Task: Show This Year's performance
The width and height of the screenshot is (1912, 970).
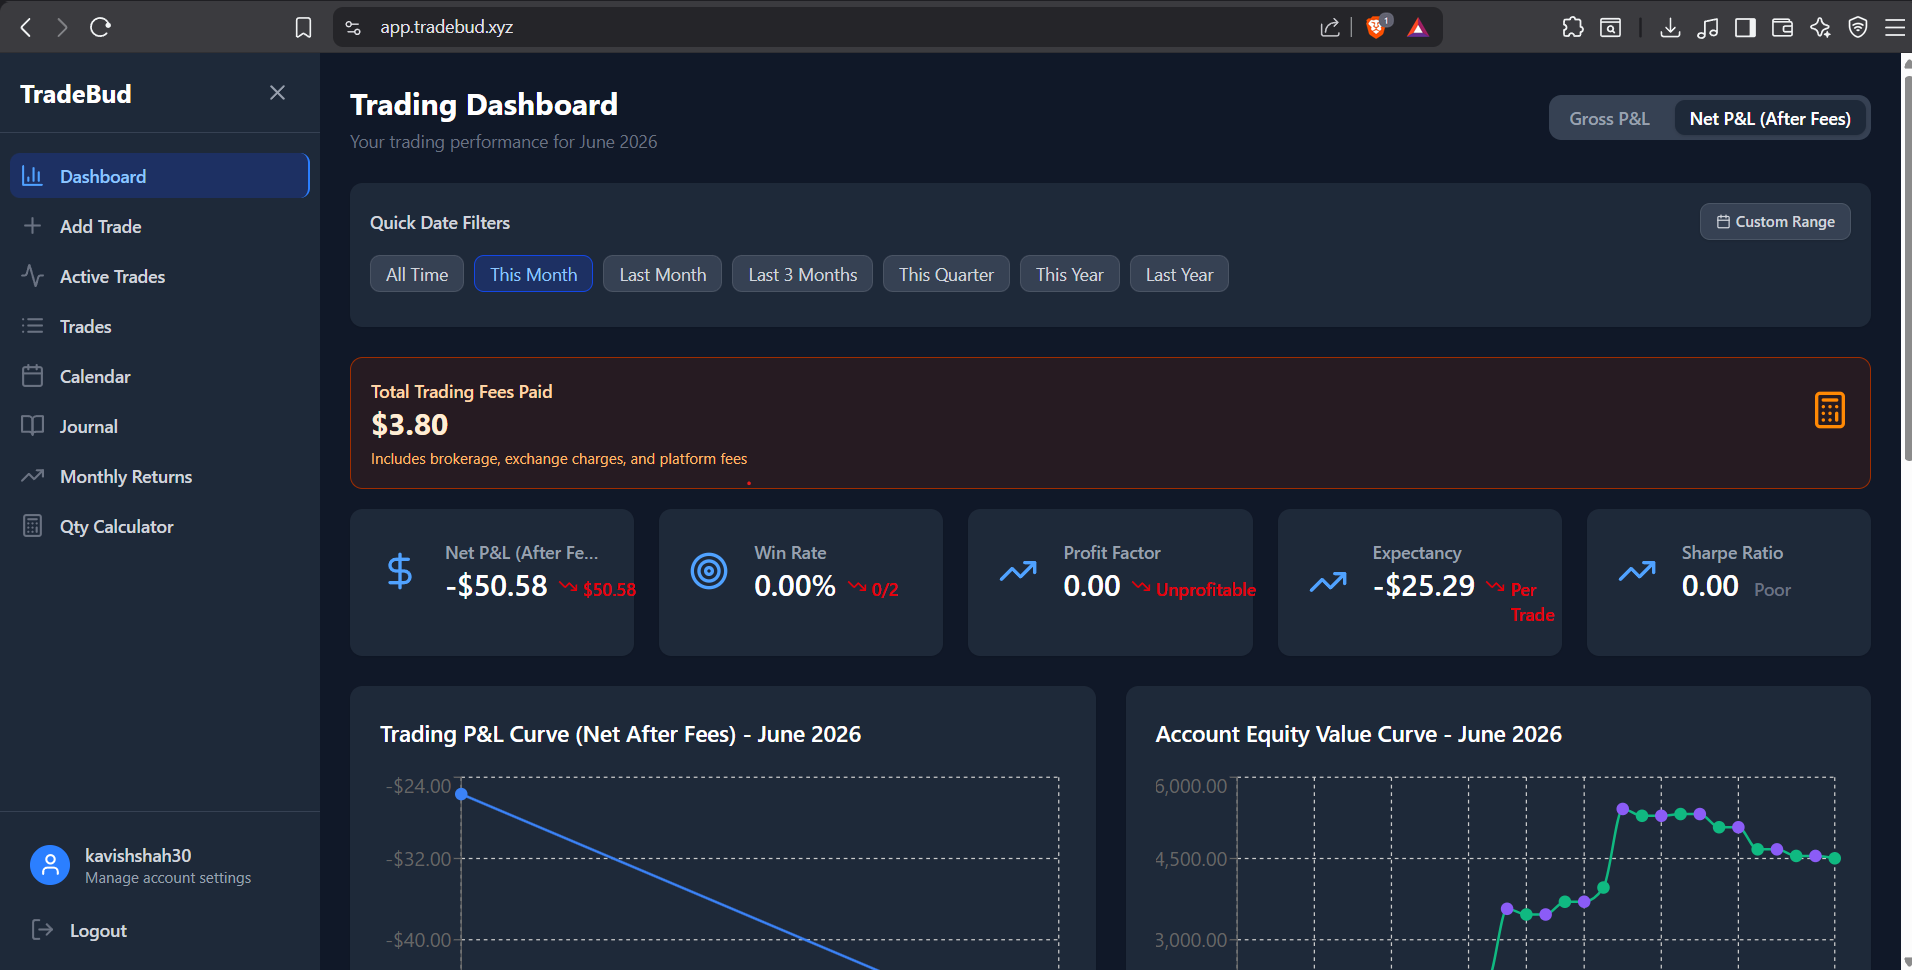Action: pyautogui.click(x=1069, y=274)
